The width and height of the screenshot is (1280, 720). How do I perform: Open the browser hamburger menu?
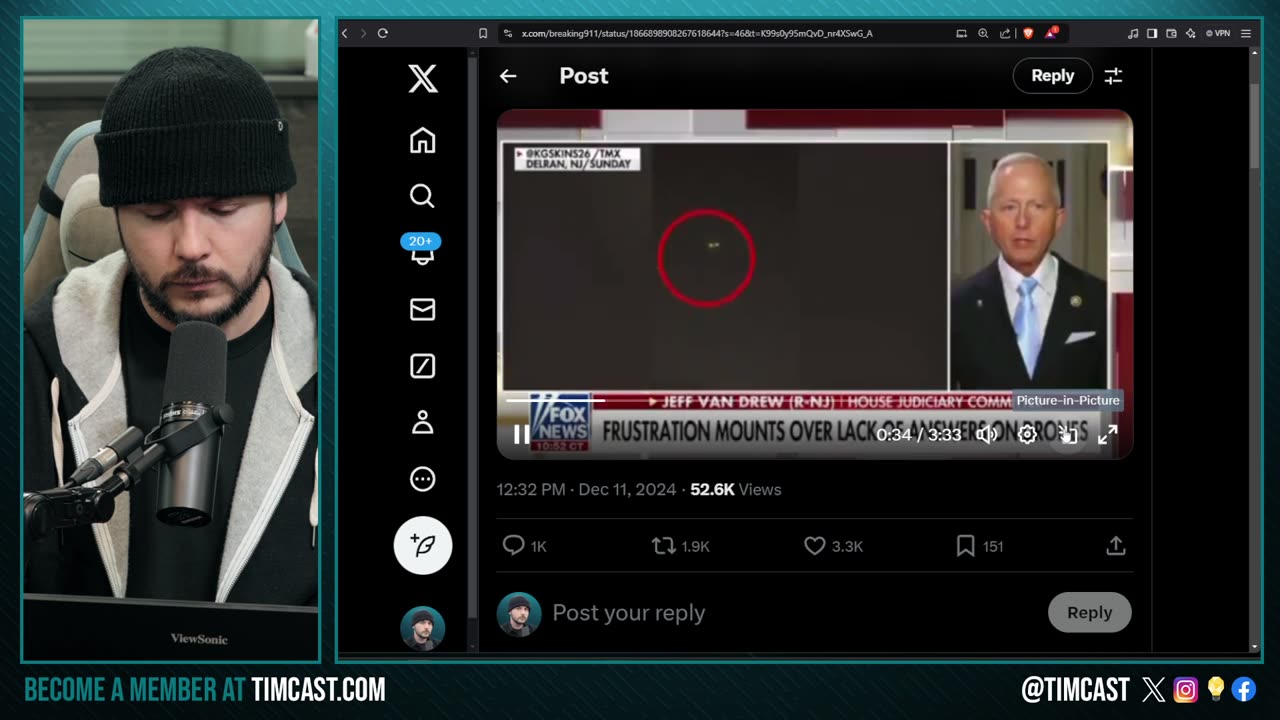point(1246,33)
